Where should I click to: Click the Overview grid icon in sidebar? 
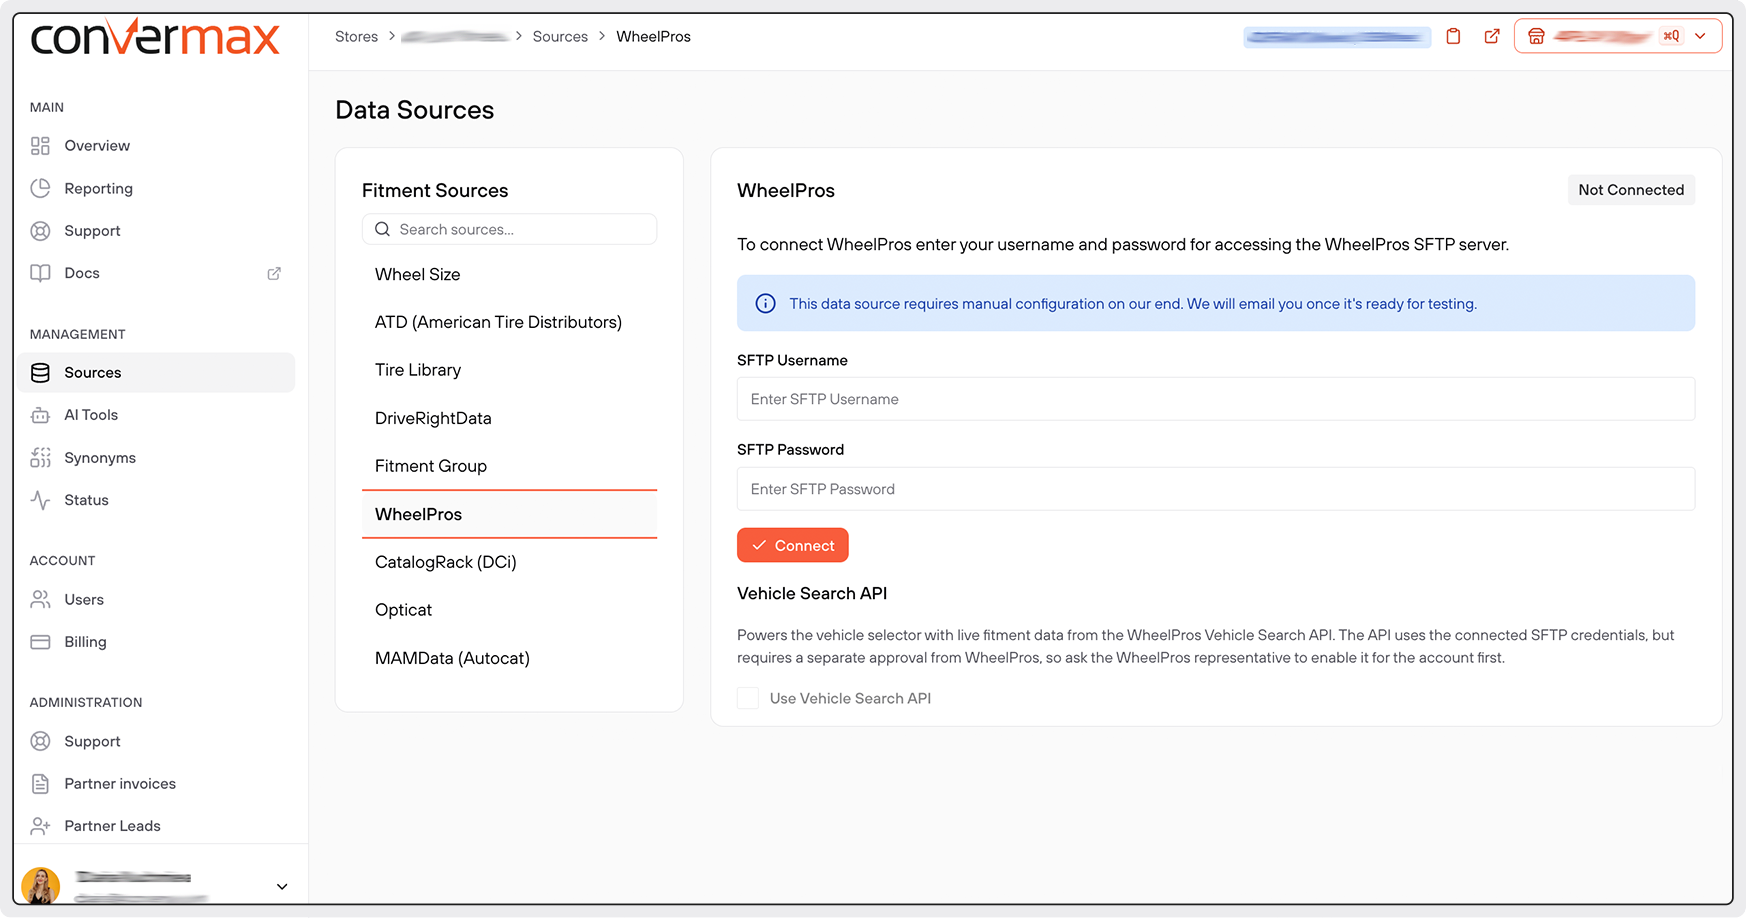pyautogui.click(x=40, y=146)
